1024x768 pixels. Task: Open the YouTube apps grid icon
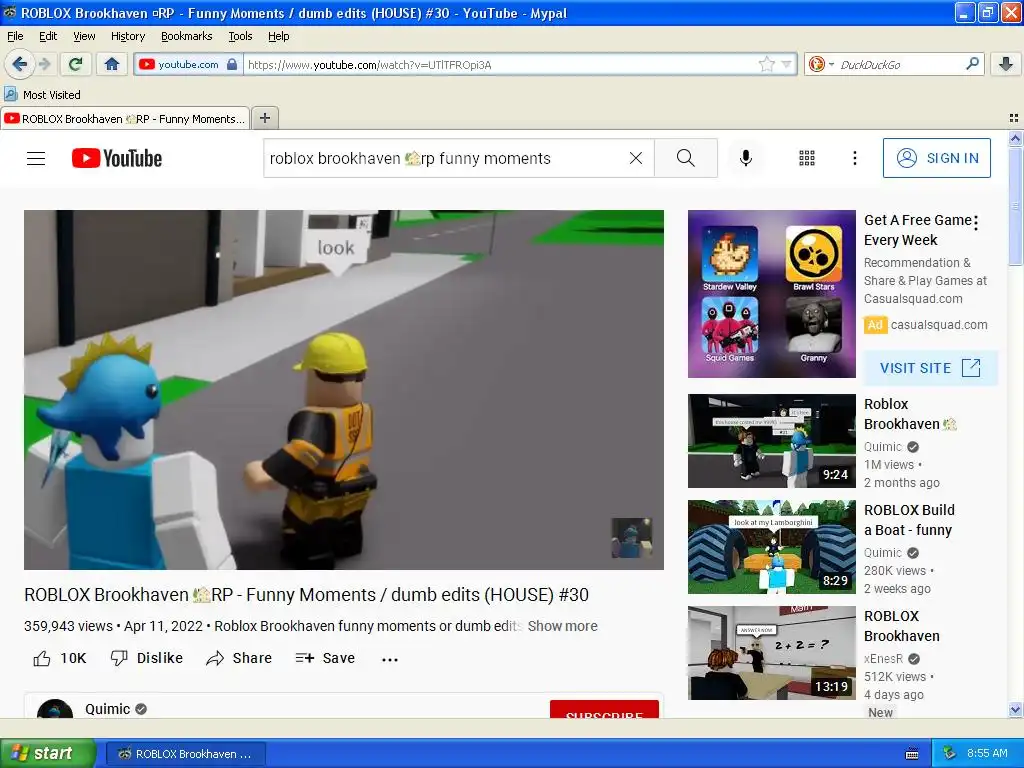click(807, 158)
